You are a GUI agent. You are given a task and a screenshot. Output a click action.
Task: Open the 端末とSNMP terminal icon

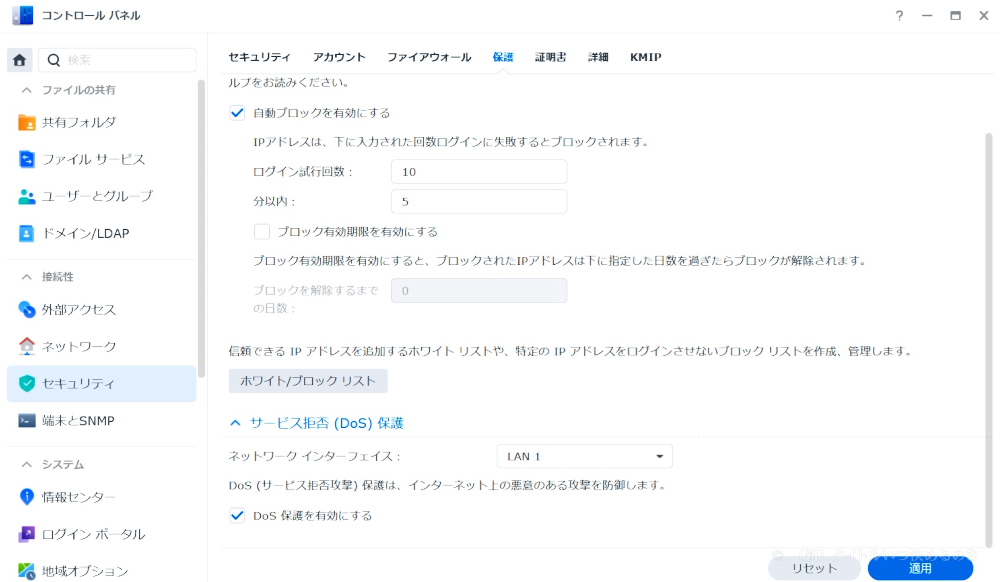(27, 421)
